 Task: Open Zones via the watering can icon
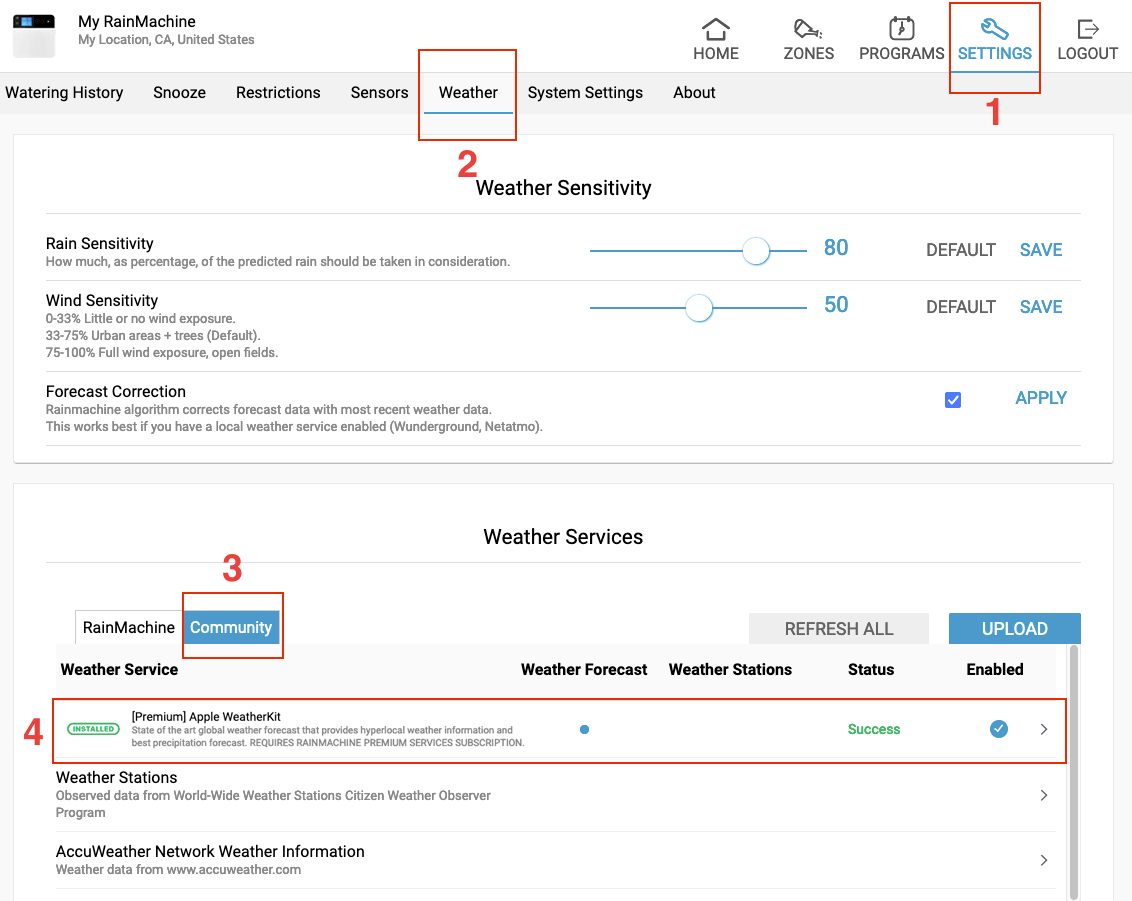coord(808,30)
